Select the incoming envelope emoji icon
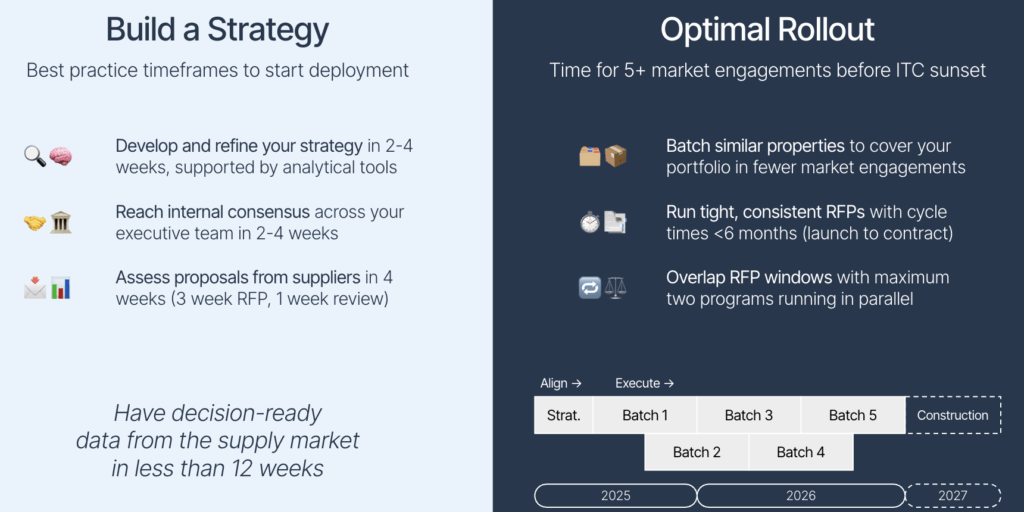The width and height of the screenshot is (1024, 512). pos(35,288)
